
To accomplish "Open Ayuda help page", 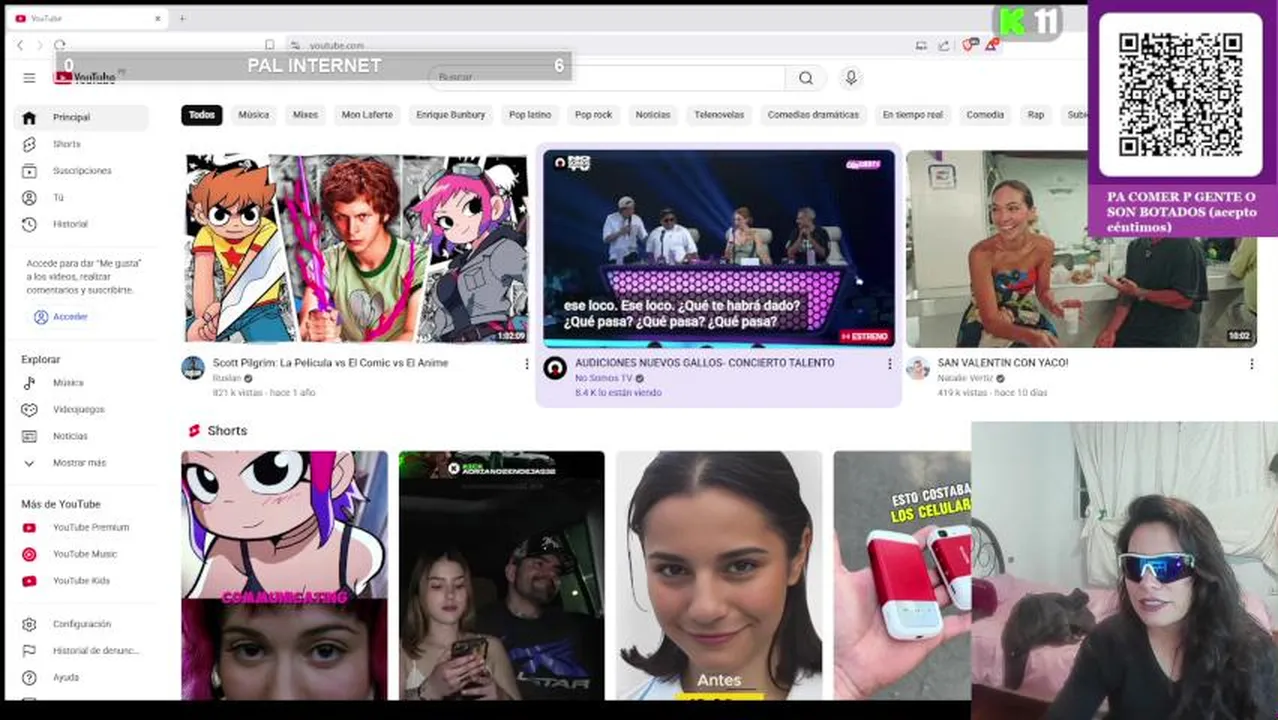I will (x=82, y=678).
